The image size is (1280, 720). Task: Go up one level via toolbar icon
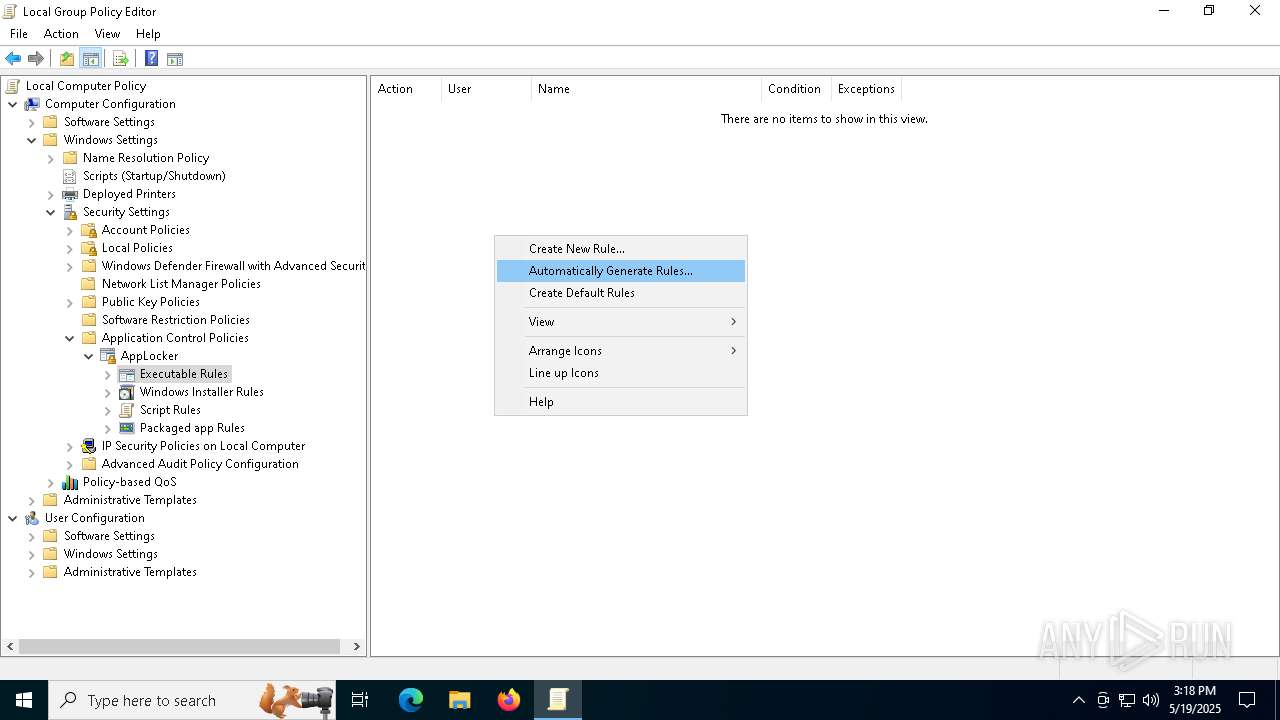[67, 59]
